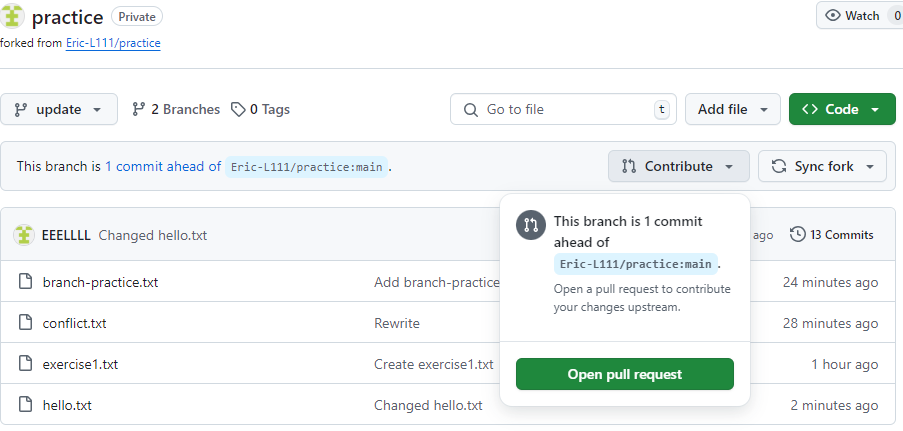The image size is (903, 431).
Task: Click the 24 minutes ago timestamp
Action: tap(830, 282)
